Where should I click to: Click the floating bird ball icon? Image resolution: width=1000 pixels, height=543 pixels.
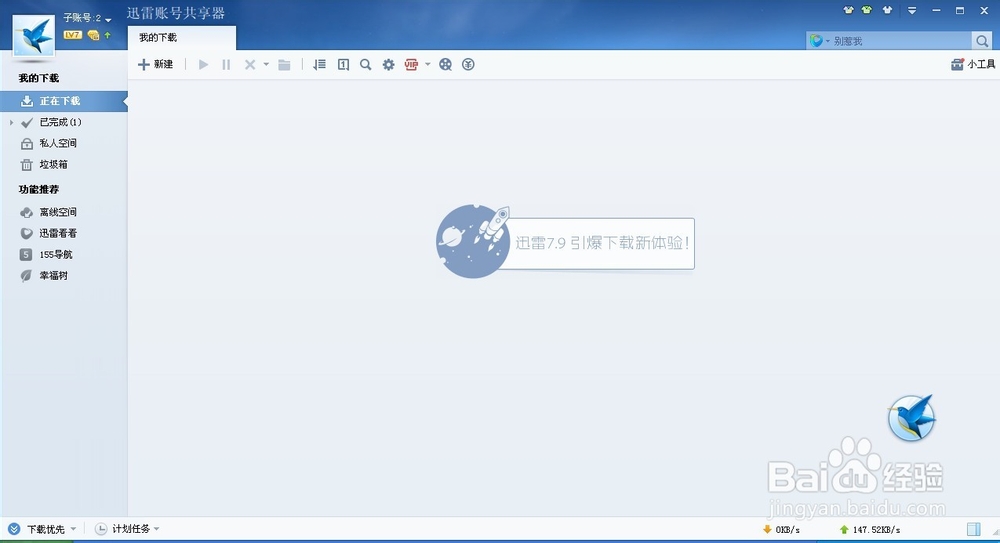point(911,418)
